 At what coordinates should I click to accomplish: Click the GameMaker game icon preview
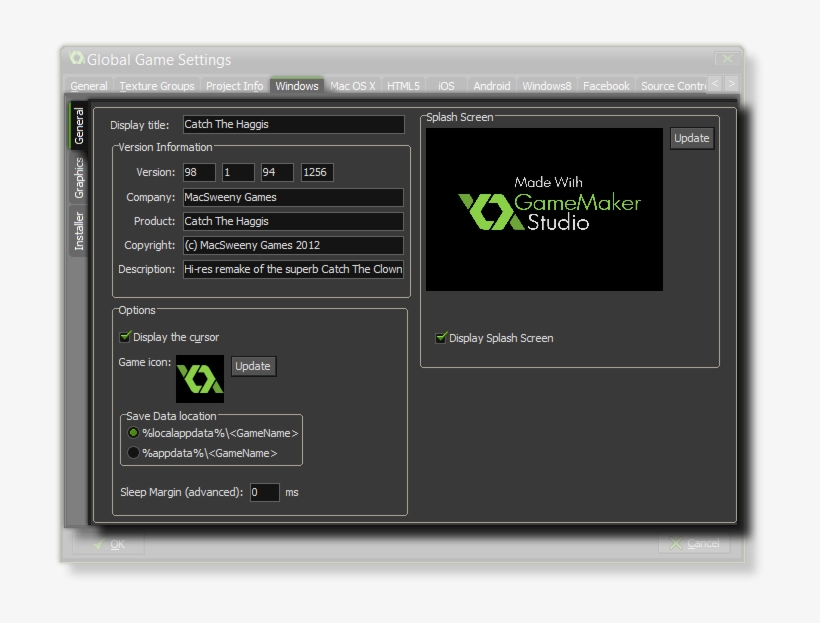point(200,379)
